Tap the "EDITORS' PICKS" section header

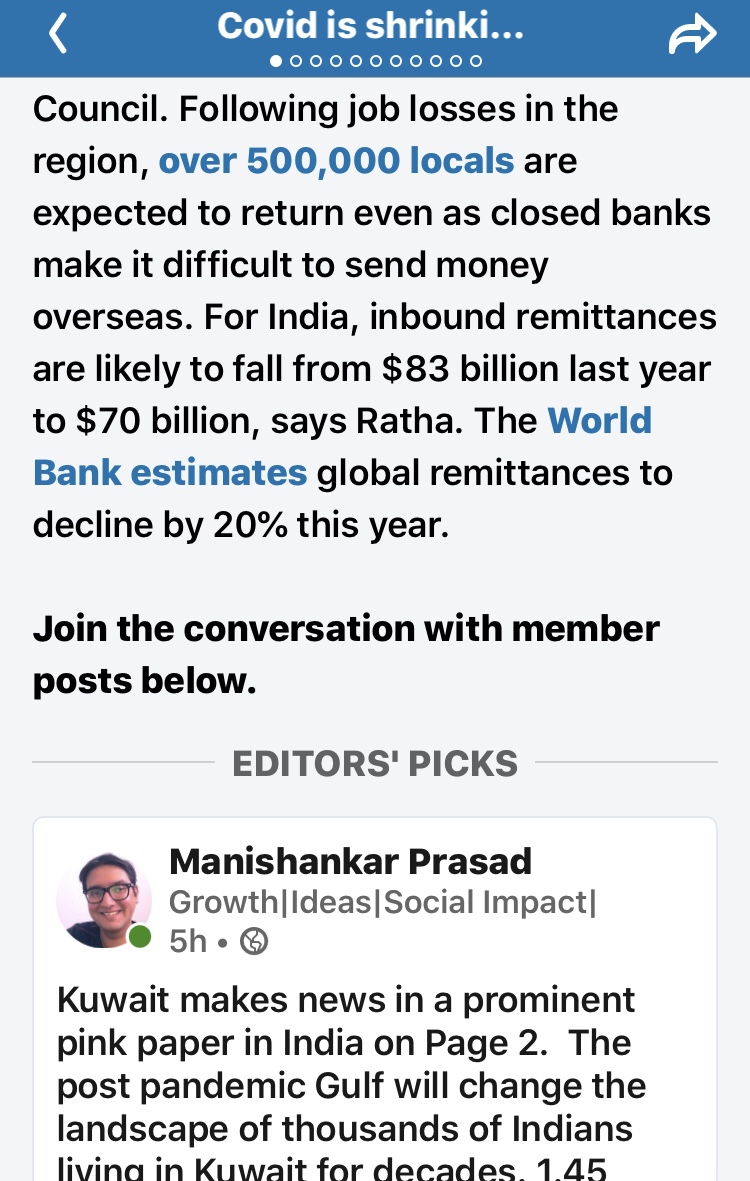tap(375, 764)
